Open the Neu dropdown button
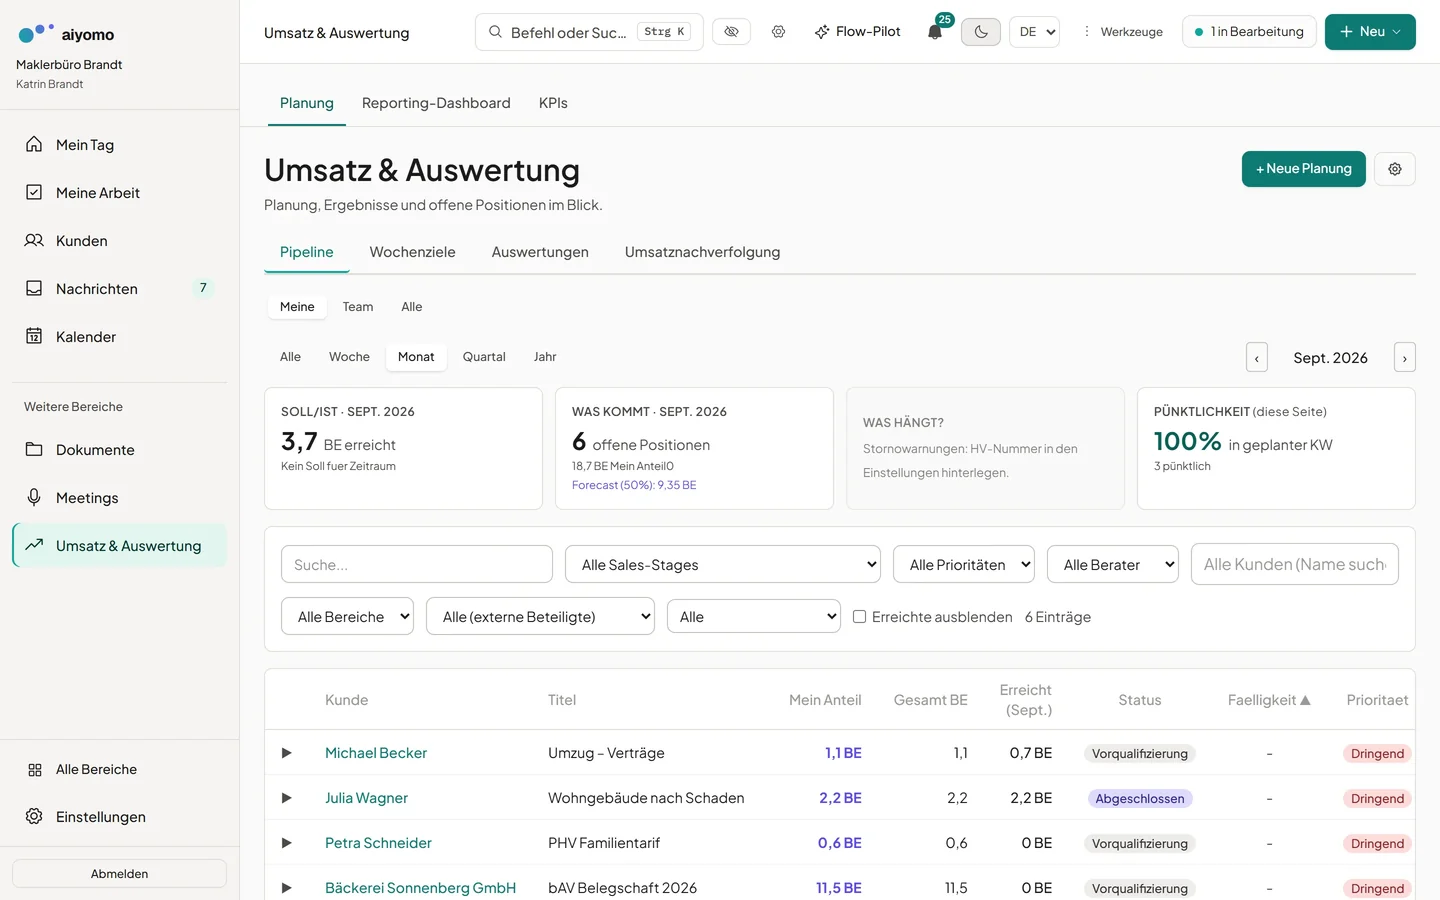Viewport: 1440px width, 900px height. point(1370,32)
